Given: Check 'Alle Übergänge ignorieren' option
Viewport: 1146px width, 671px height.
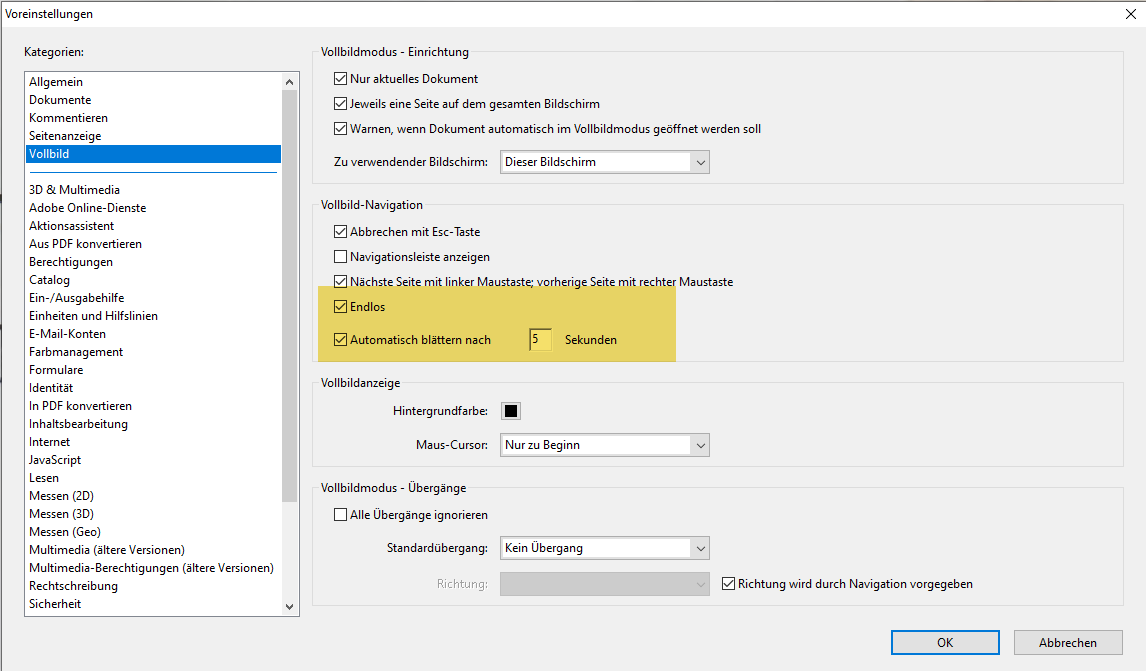Looking at the screenshot, I should pos(340,515).
